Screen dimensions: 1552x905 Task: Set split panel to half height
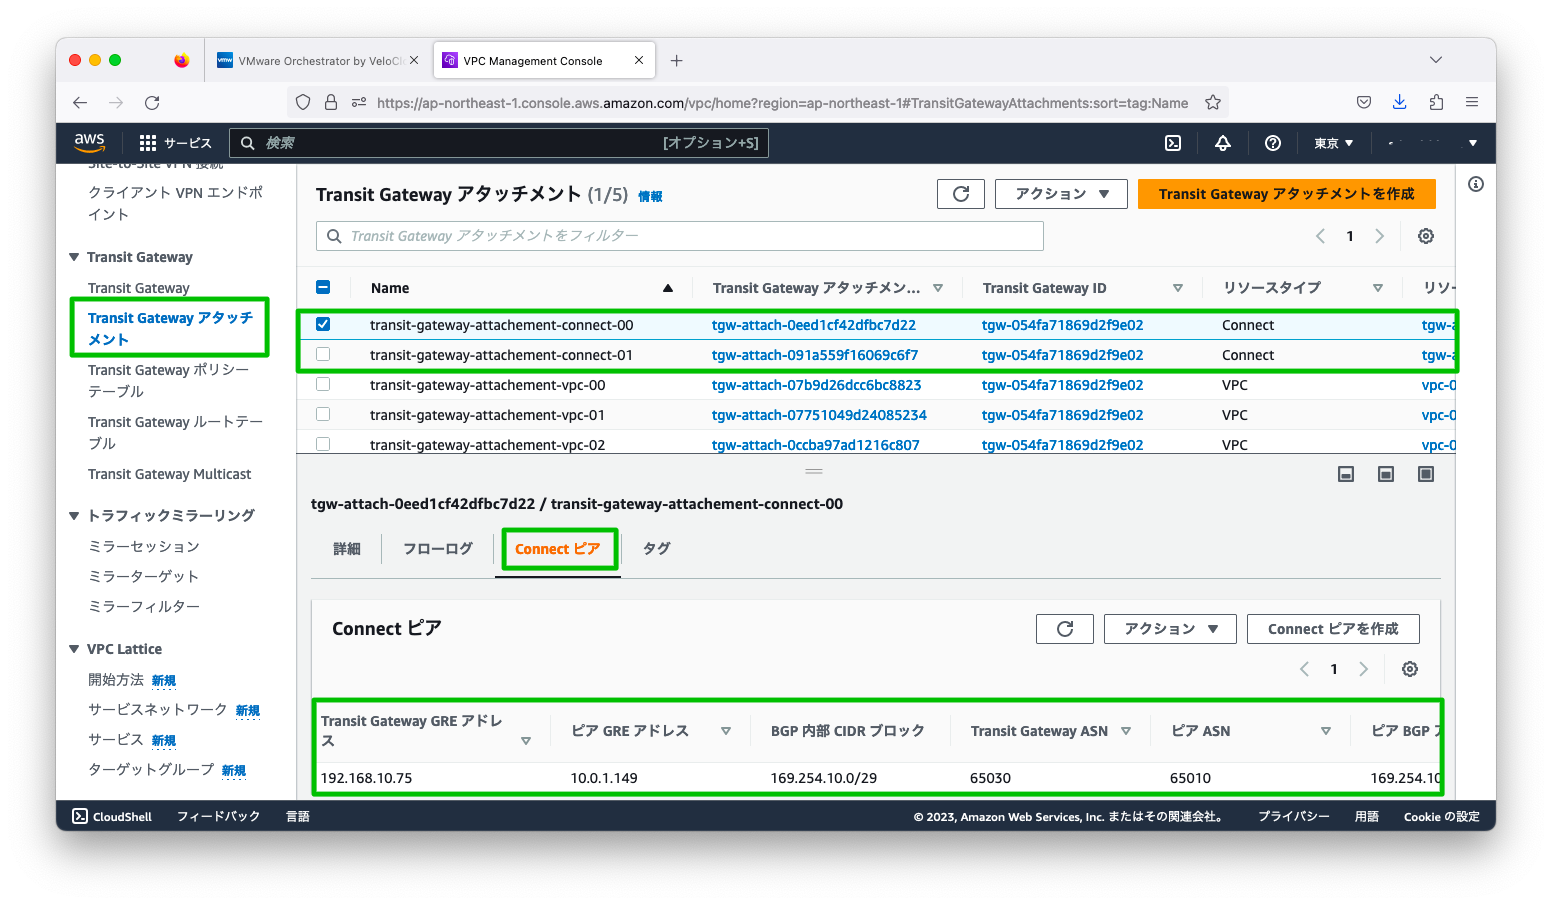(x=1386, y=474)
